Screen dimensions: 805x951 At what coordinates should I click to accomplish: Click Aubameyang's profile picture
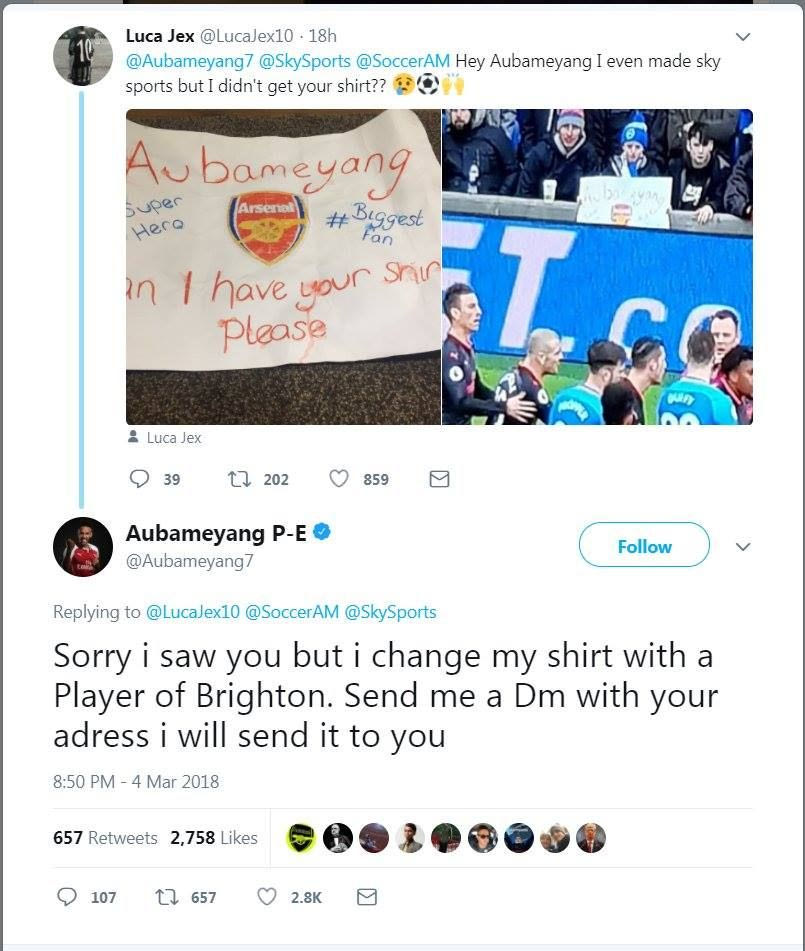[x=83, y=547]
